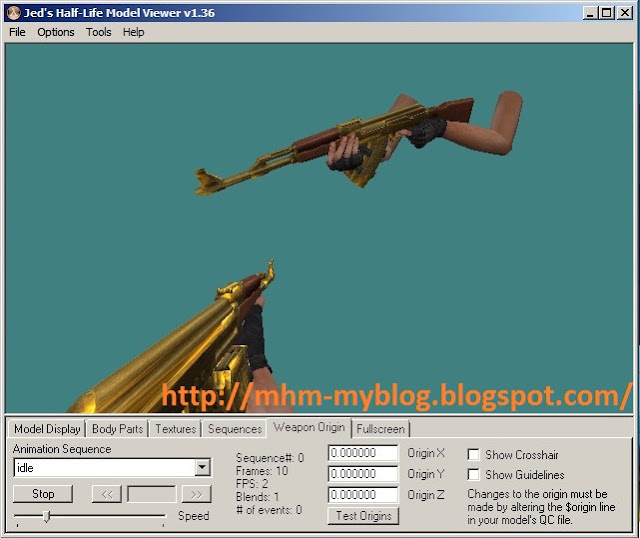Image resolution: width=640 pixels, height=538 pixels.
Task: Click the animation Speed slider handle
Action: click(x=47, y=516)
